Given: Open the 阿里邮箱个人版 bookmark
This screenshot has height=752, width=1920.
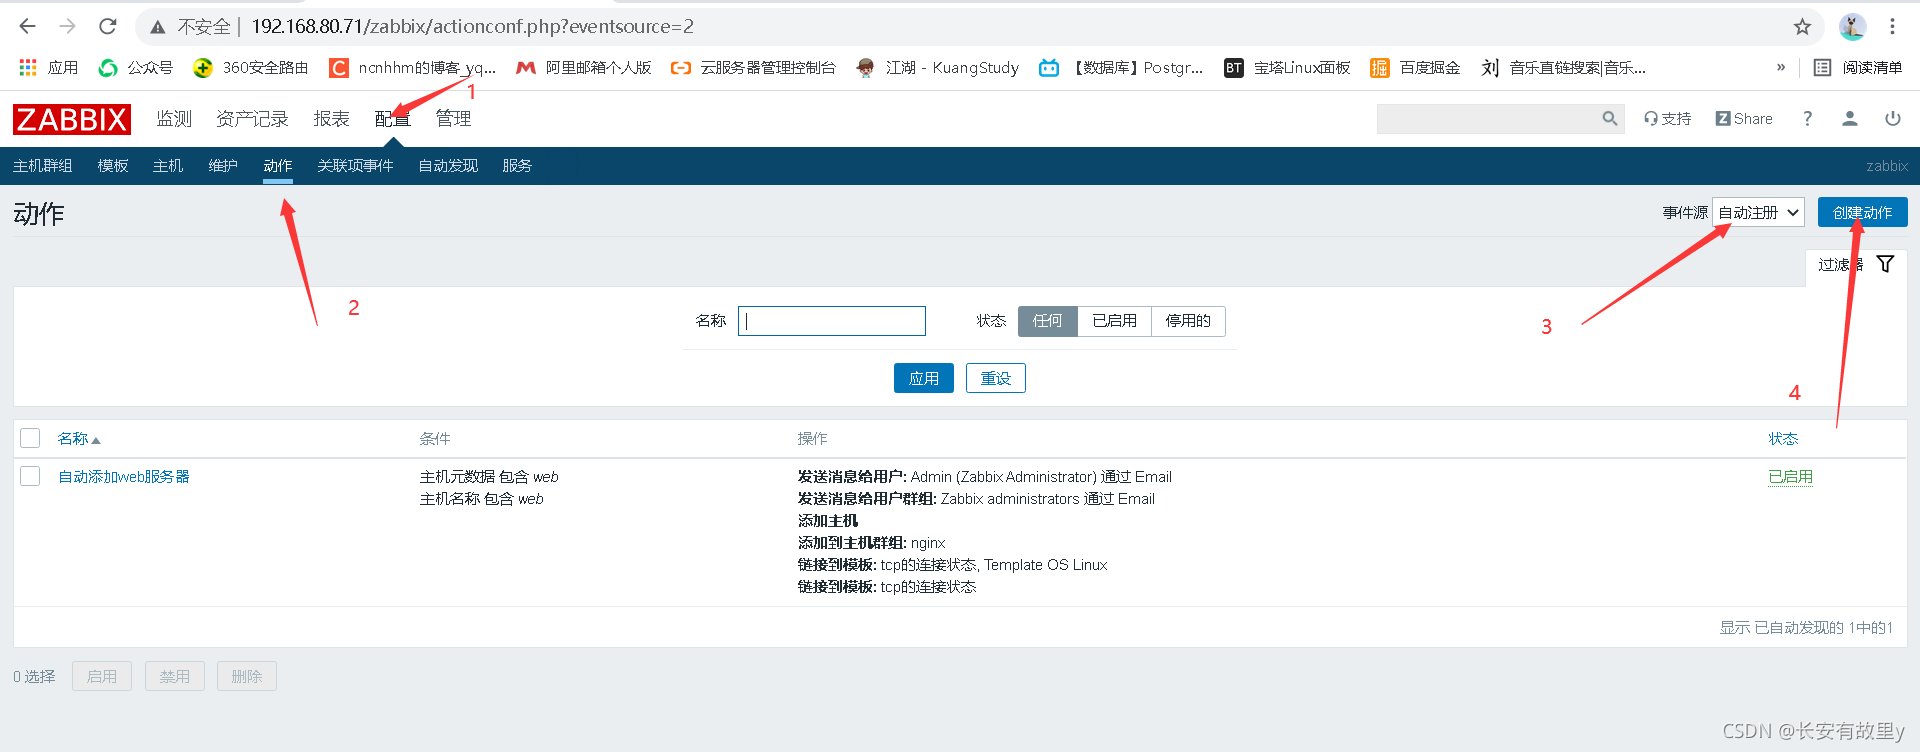Looking at the screenshot, I should pos(584,67).
